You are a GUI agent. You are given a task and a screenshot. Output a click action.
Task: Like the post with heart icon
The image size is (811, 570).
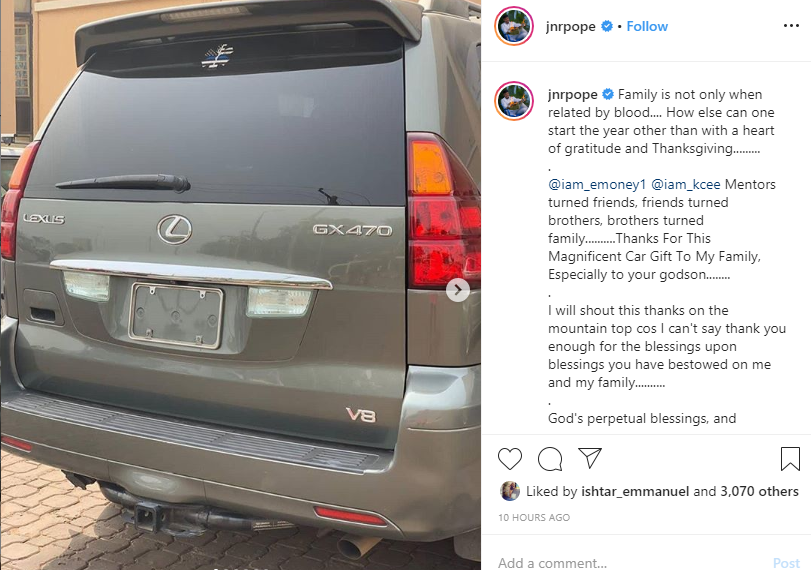pyautogui.click(x=509, y=459)
